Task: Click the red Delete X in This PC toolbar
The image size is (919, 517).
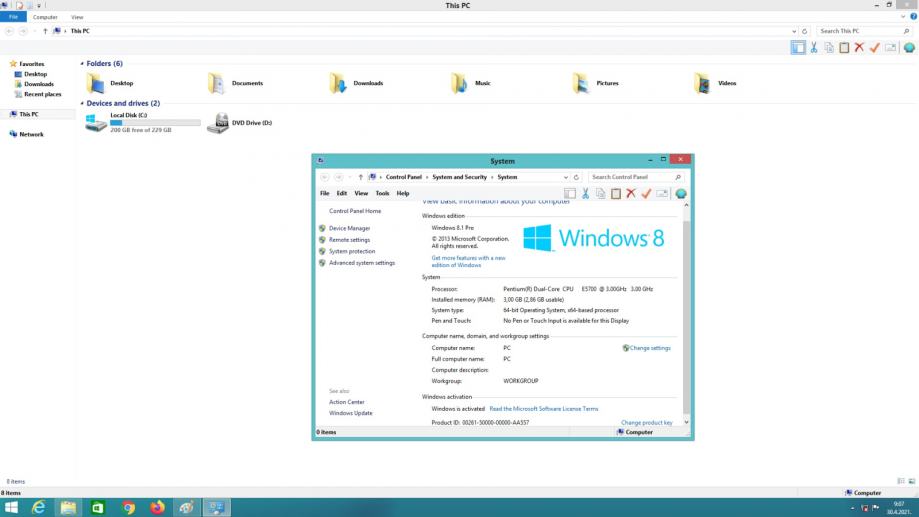Action: pyautogui.click(x=859, y=47)
